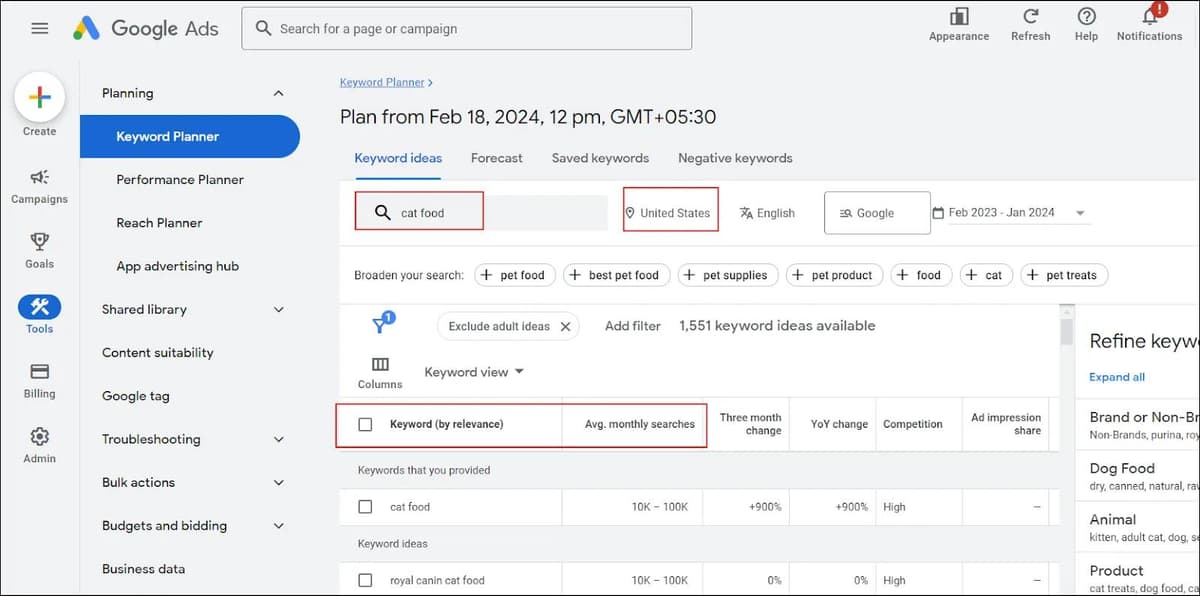Click the English language setting

coord(767,213)
